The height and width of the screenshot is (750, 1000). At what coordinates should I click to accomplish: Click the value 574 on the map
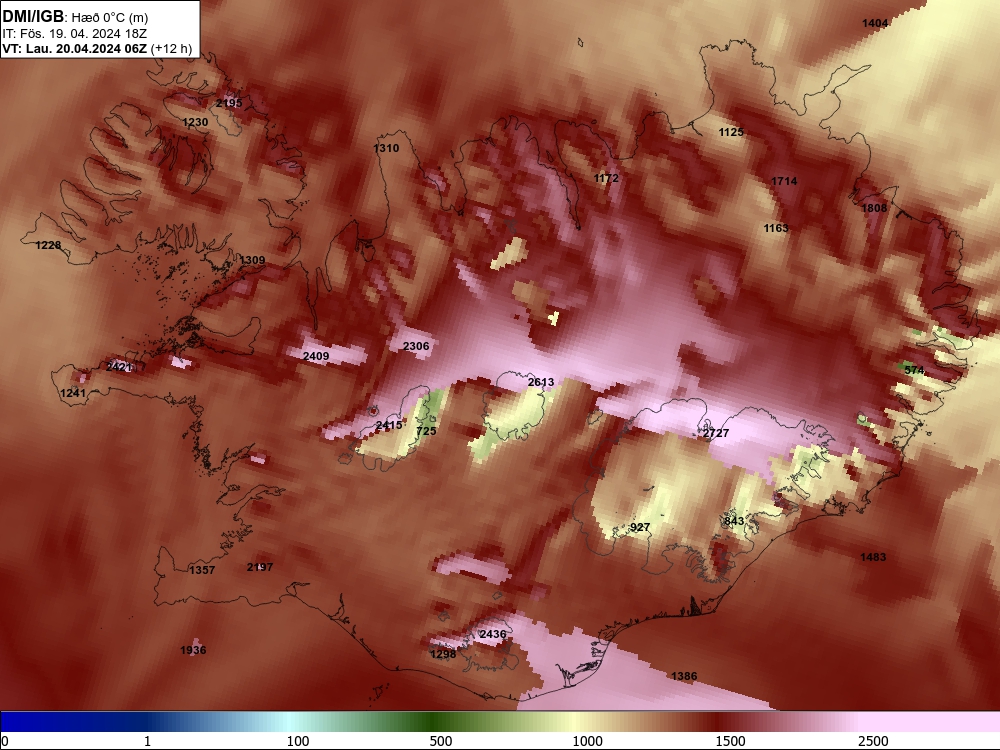click(915, 370)
